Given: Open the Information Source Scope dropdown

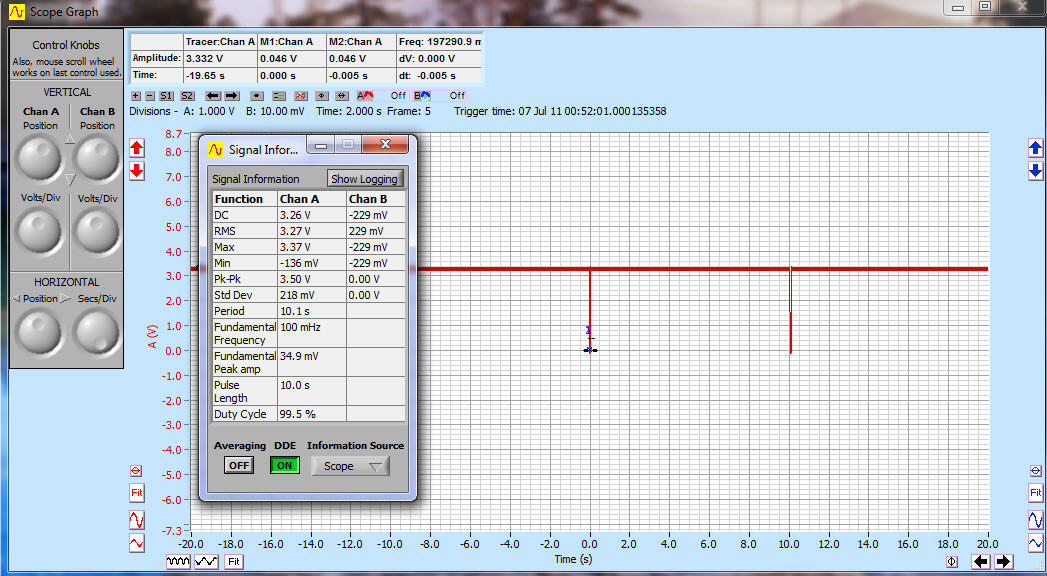Looking at the screenshot, I should pyautogui.click(x=350, y=466).
